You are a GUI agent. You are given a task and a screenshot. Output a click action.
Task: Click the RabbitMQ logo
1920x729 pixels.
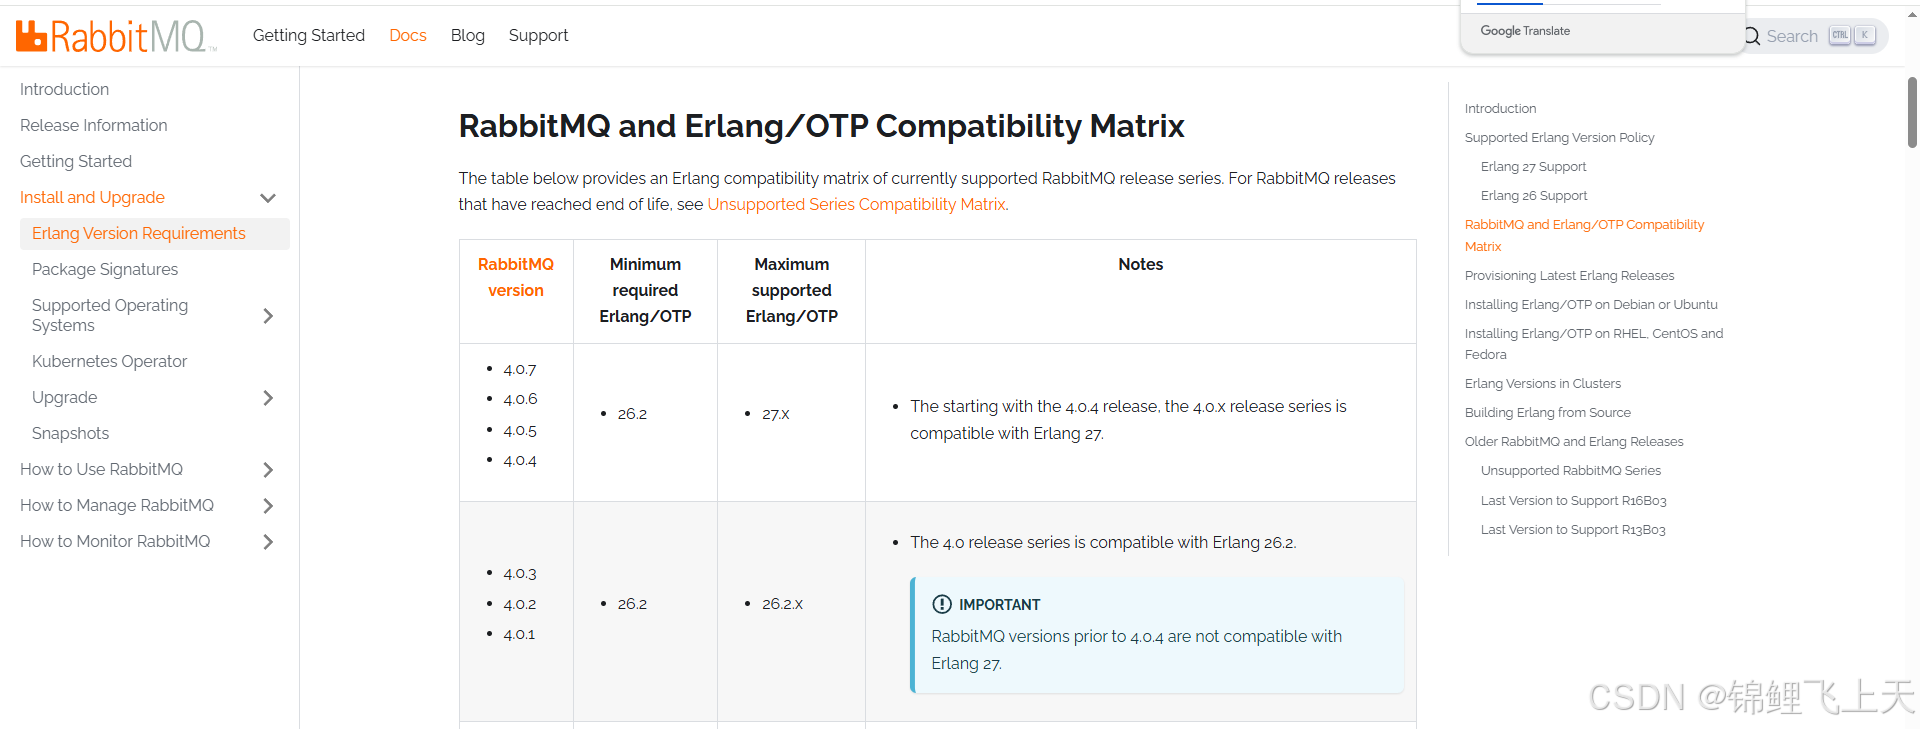(x=115, y=36)
